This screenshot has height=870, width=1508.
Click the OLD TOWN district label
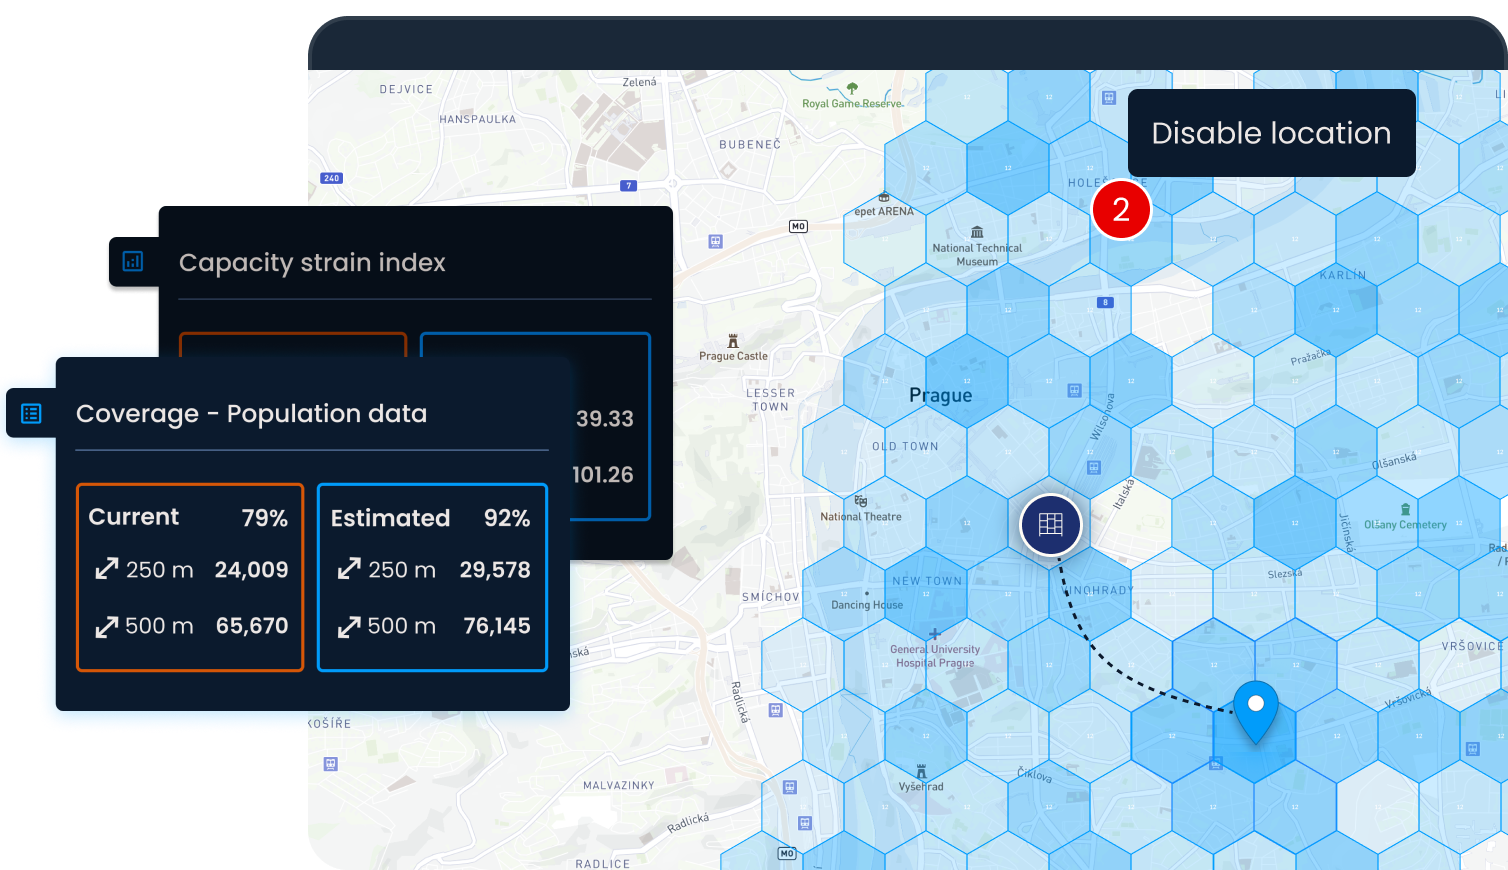click(905, 447)
